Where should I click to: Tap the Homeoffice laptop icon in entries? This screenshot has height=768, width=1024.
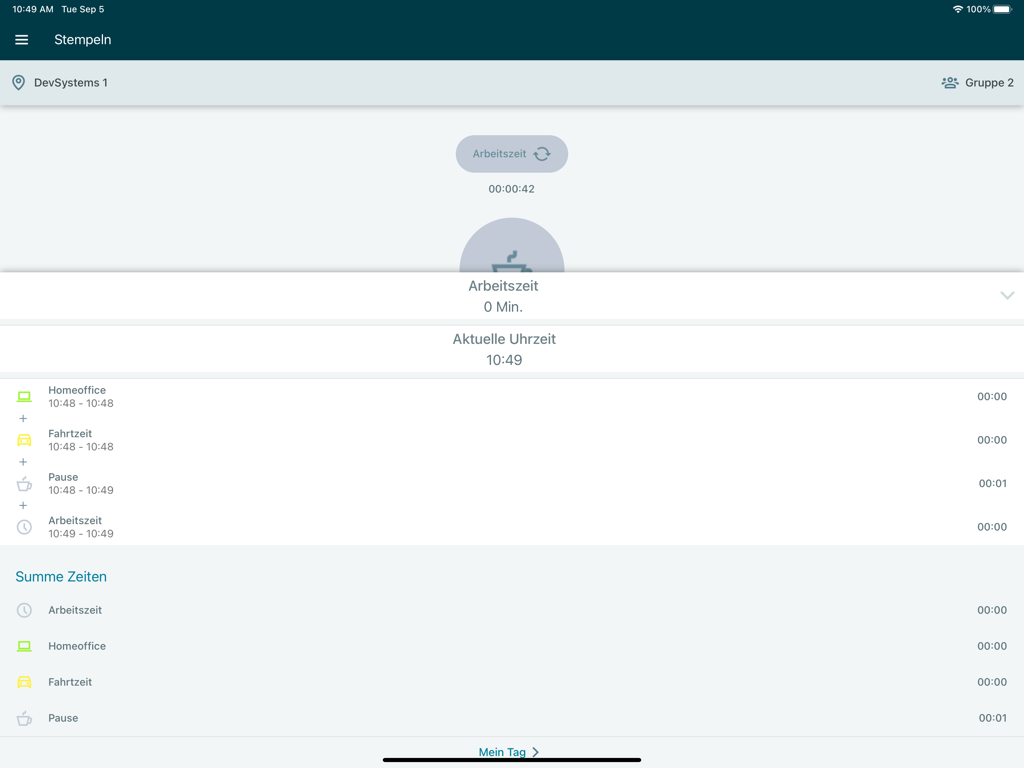(24, 397)
